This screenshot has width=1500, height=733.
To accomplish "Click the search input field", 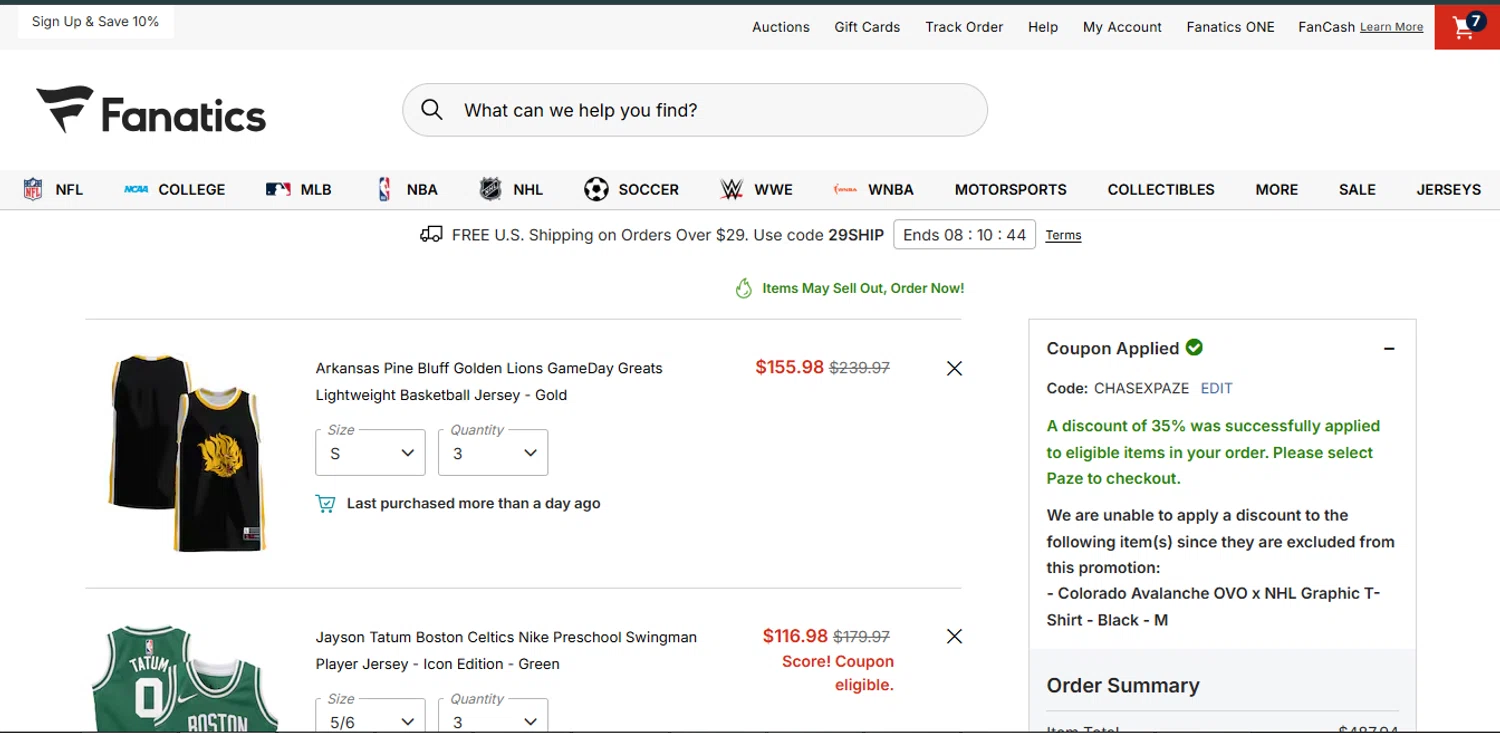I will pos(710,110).
